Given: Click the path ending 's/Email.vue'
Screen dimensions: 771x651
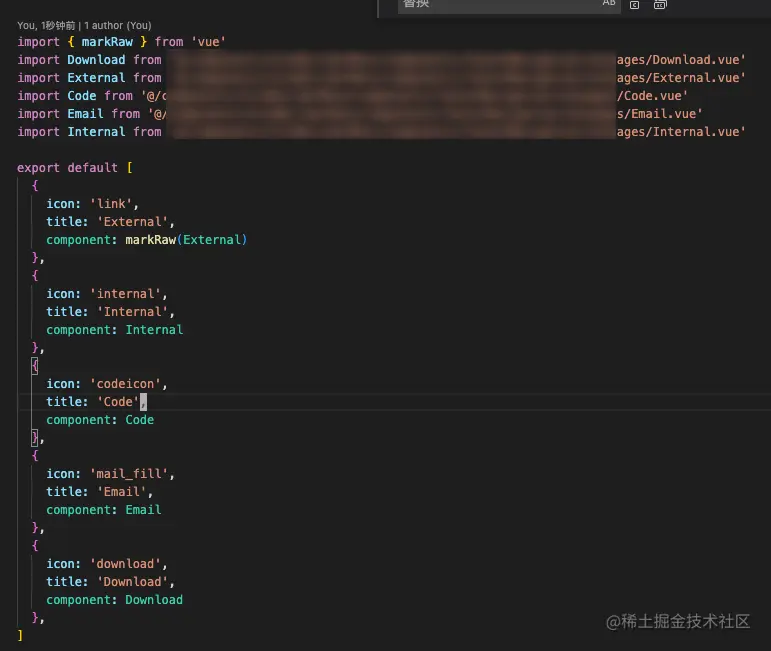Looking at the screenshot, I should [659, 114].
